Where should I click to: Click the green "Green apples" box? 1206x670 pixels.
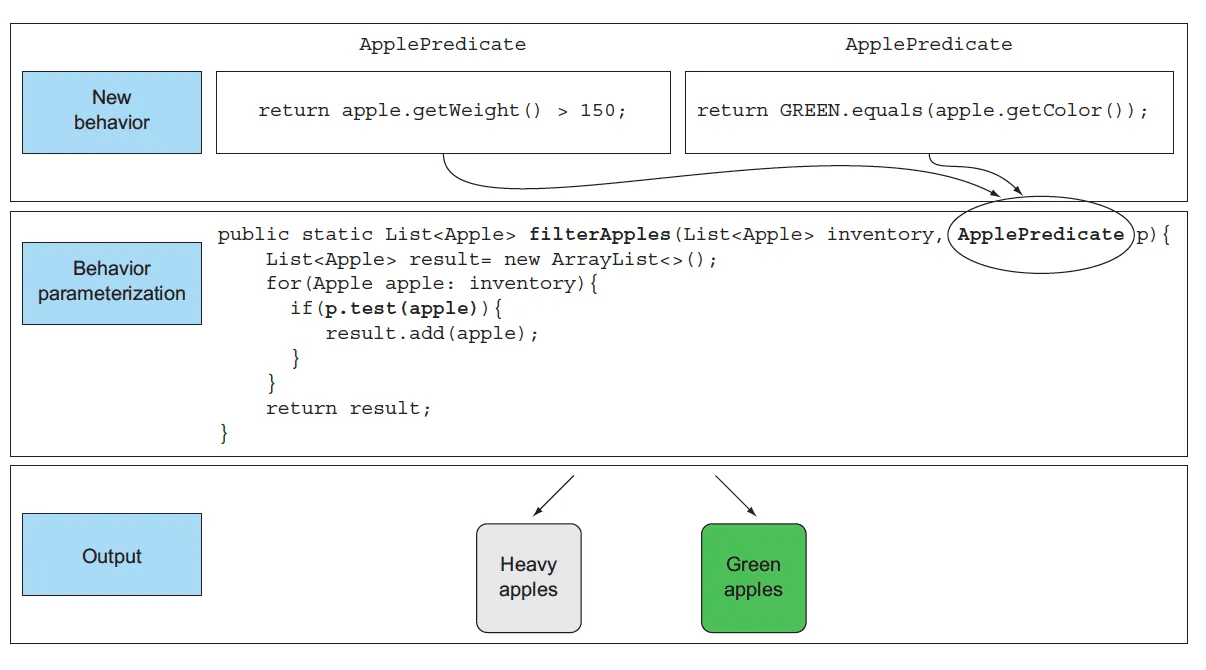click(753, 578)
